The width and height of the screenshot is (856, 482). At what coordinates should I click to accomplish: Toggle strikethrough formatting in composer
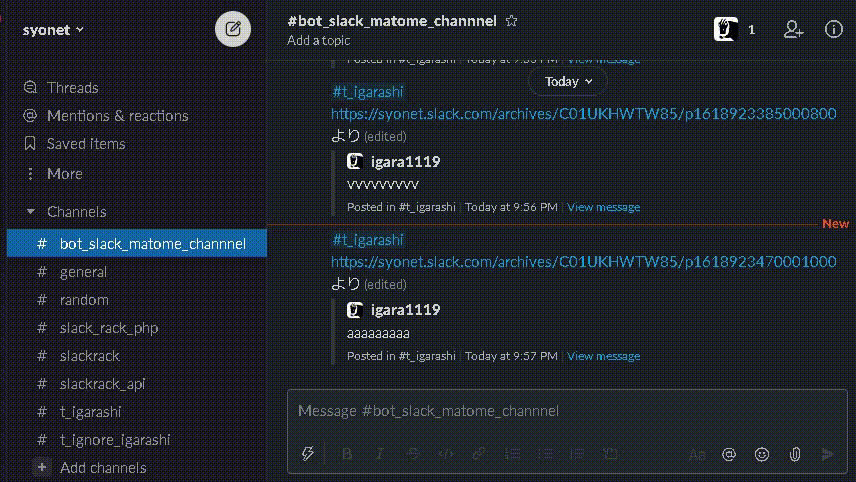click(413, 454)
